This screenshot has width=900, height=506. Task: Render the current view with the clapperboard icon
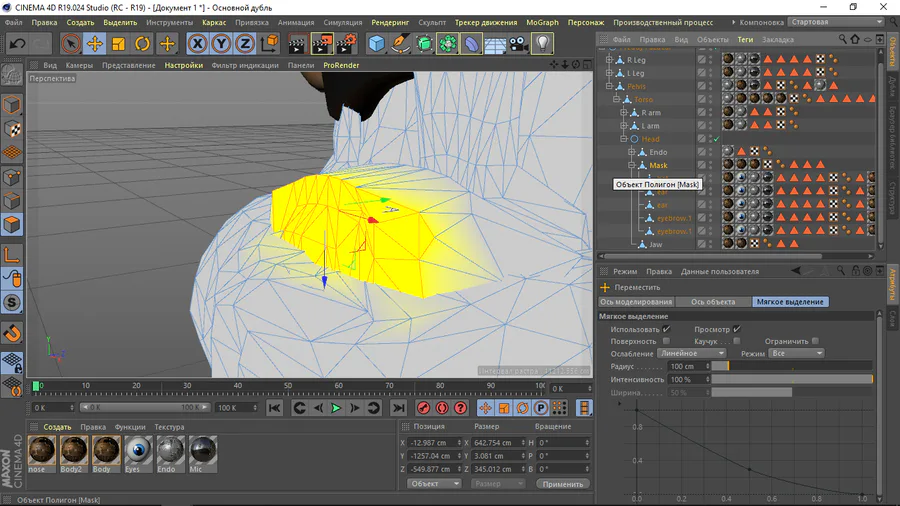coord(297,44)
